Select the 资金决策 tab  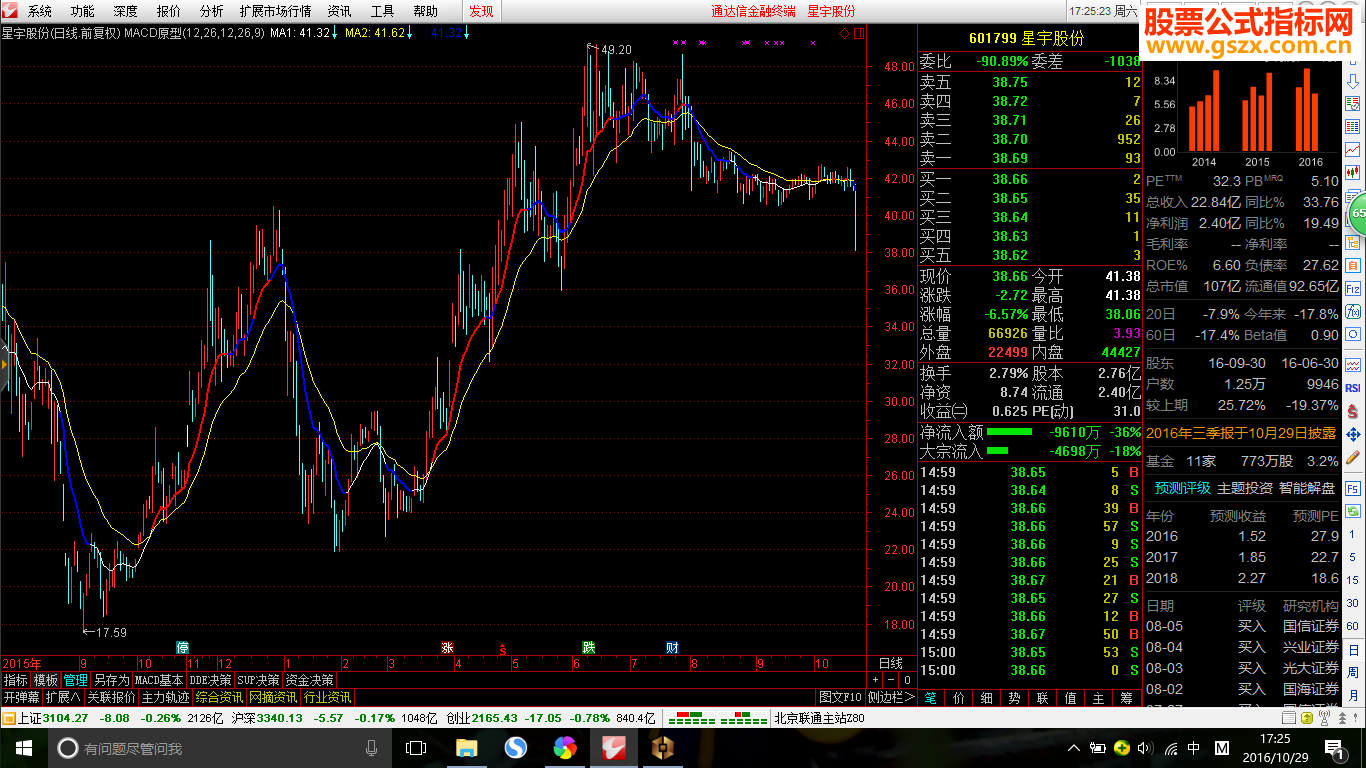(309, 680)
